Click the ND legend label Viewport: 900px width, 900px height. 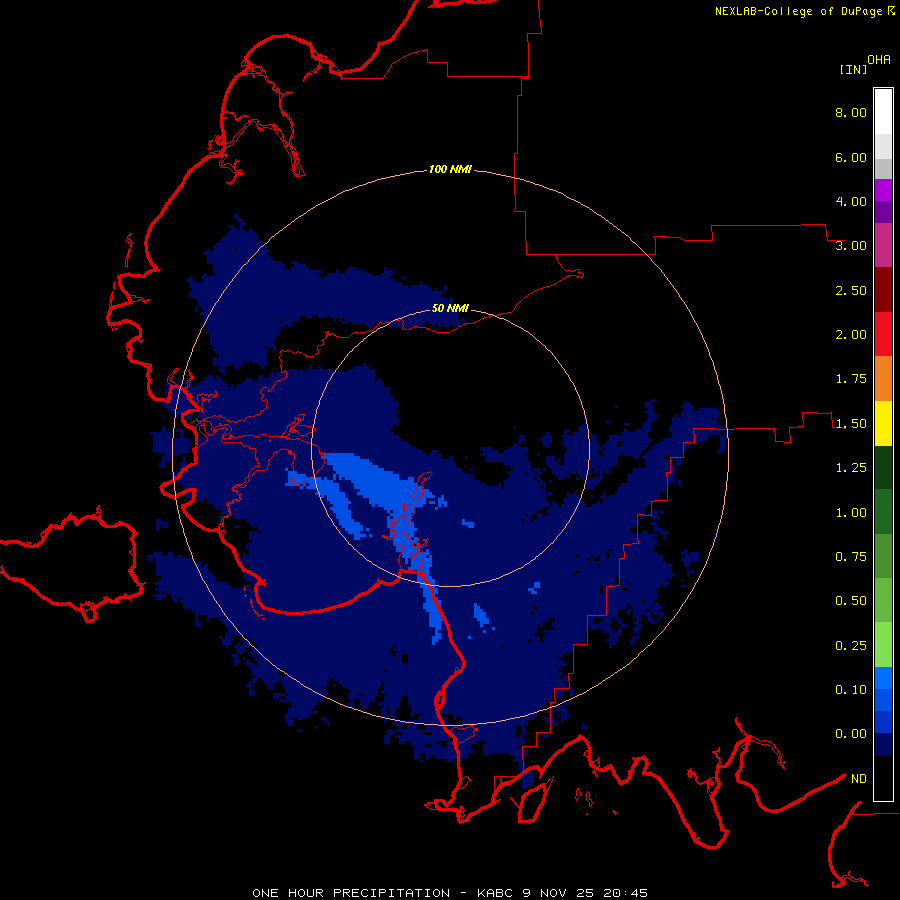[x=859, y=779]
